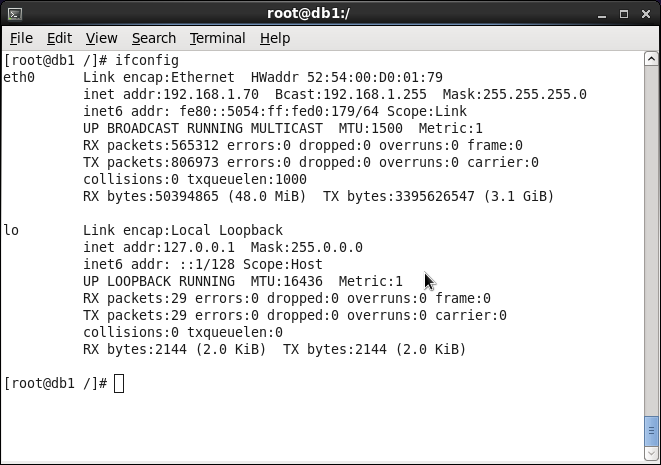Minimize the root@db1 terminal window
The image size is (661, 465).
[x=602, y=14]
